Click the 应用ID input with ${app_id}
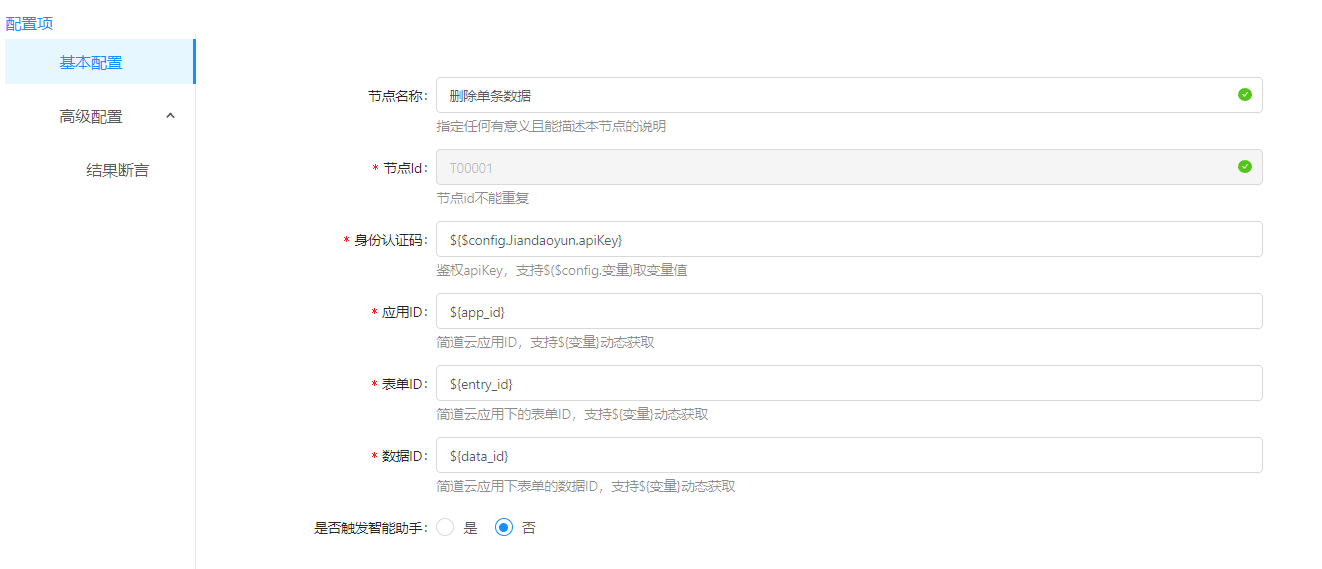Screen dimensions: 1322x569 click(849, 311)
